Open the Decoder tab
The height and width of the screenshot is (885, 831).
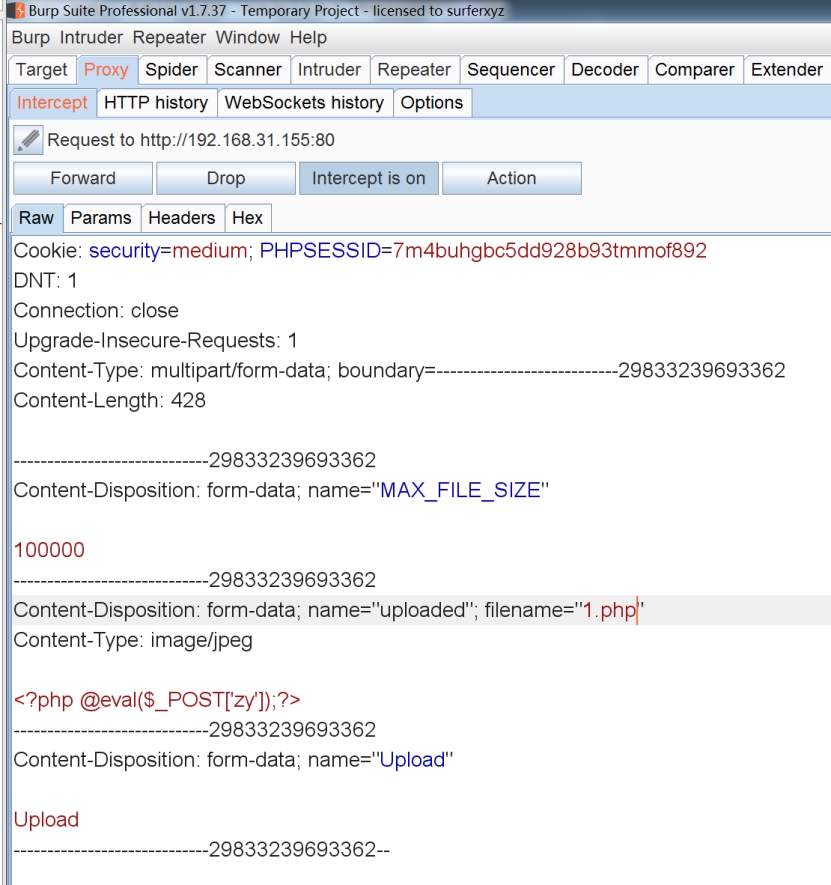click(605, 70)
